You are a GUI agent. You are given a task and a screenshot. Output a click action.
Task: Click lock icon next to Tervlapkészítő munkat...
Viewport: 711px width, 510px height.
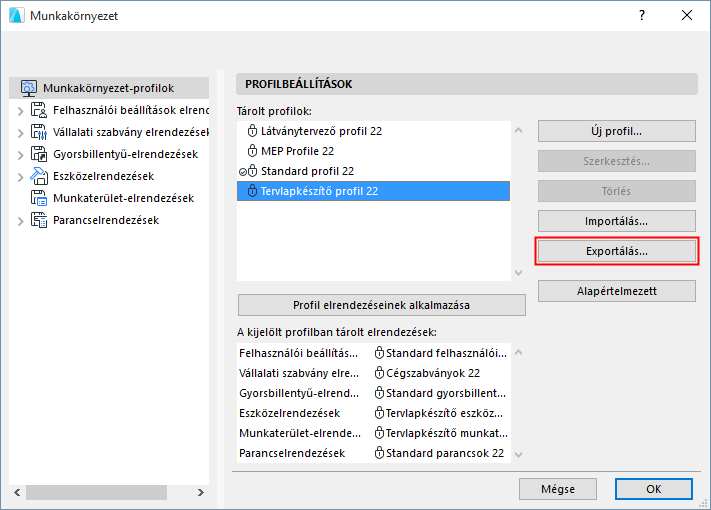click(x=380, y=433)
